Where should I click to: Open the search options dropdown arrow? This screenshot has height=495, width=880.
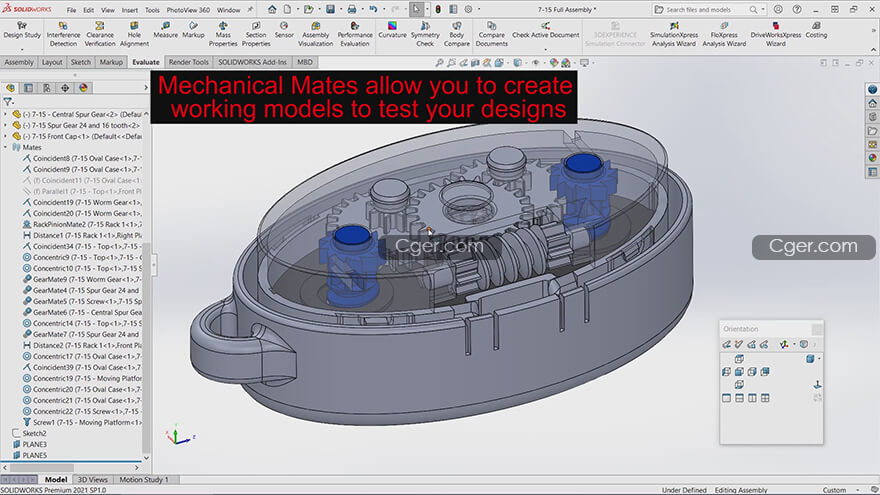763,10
